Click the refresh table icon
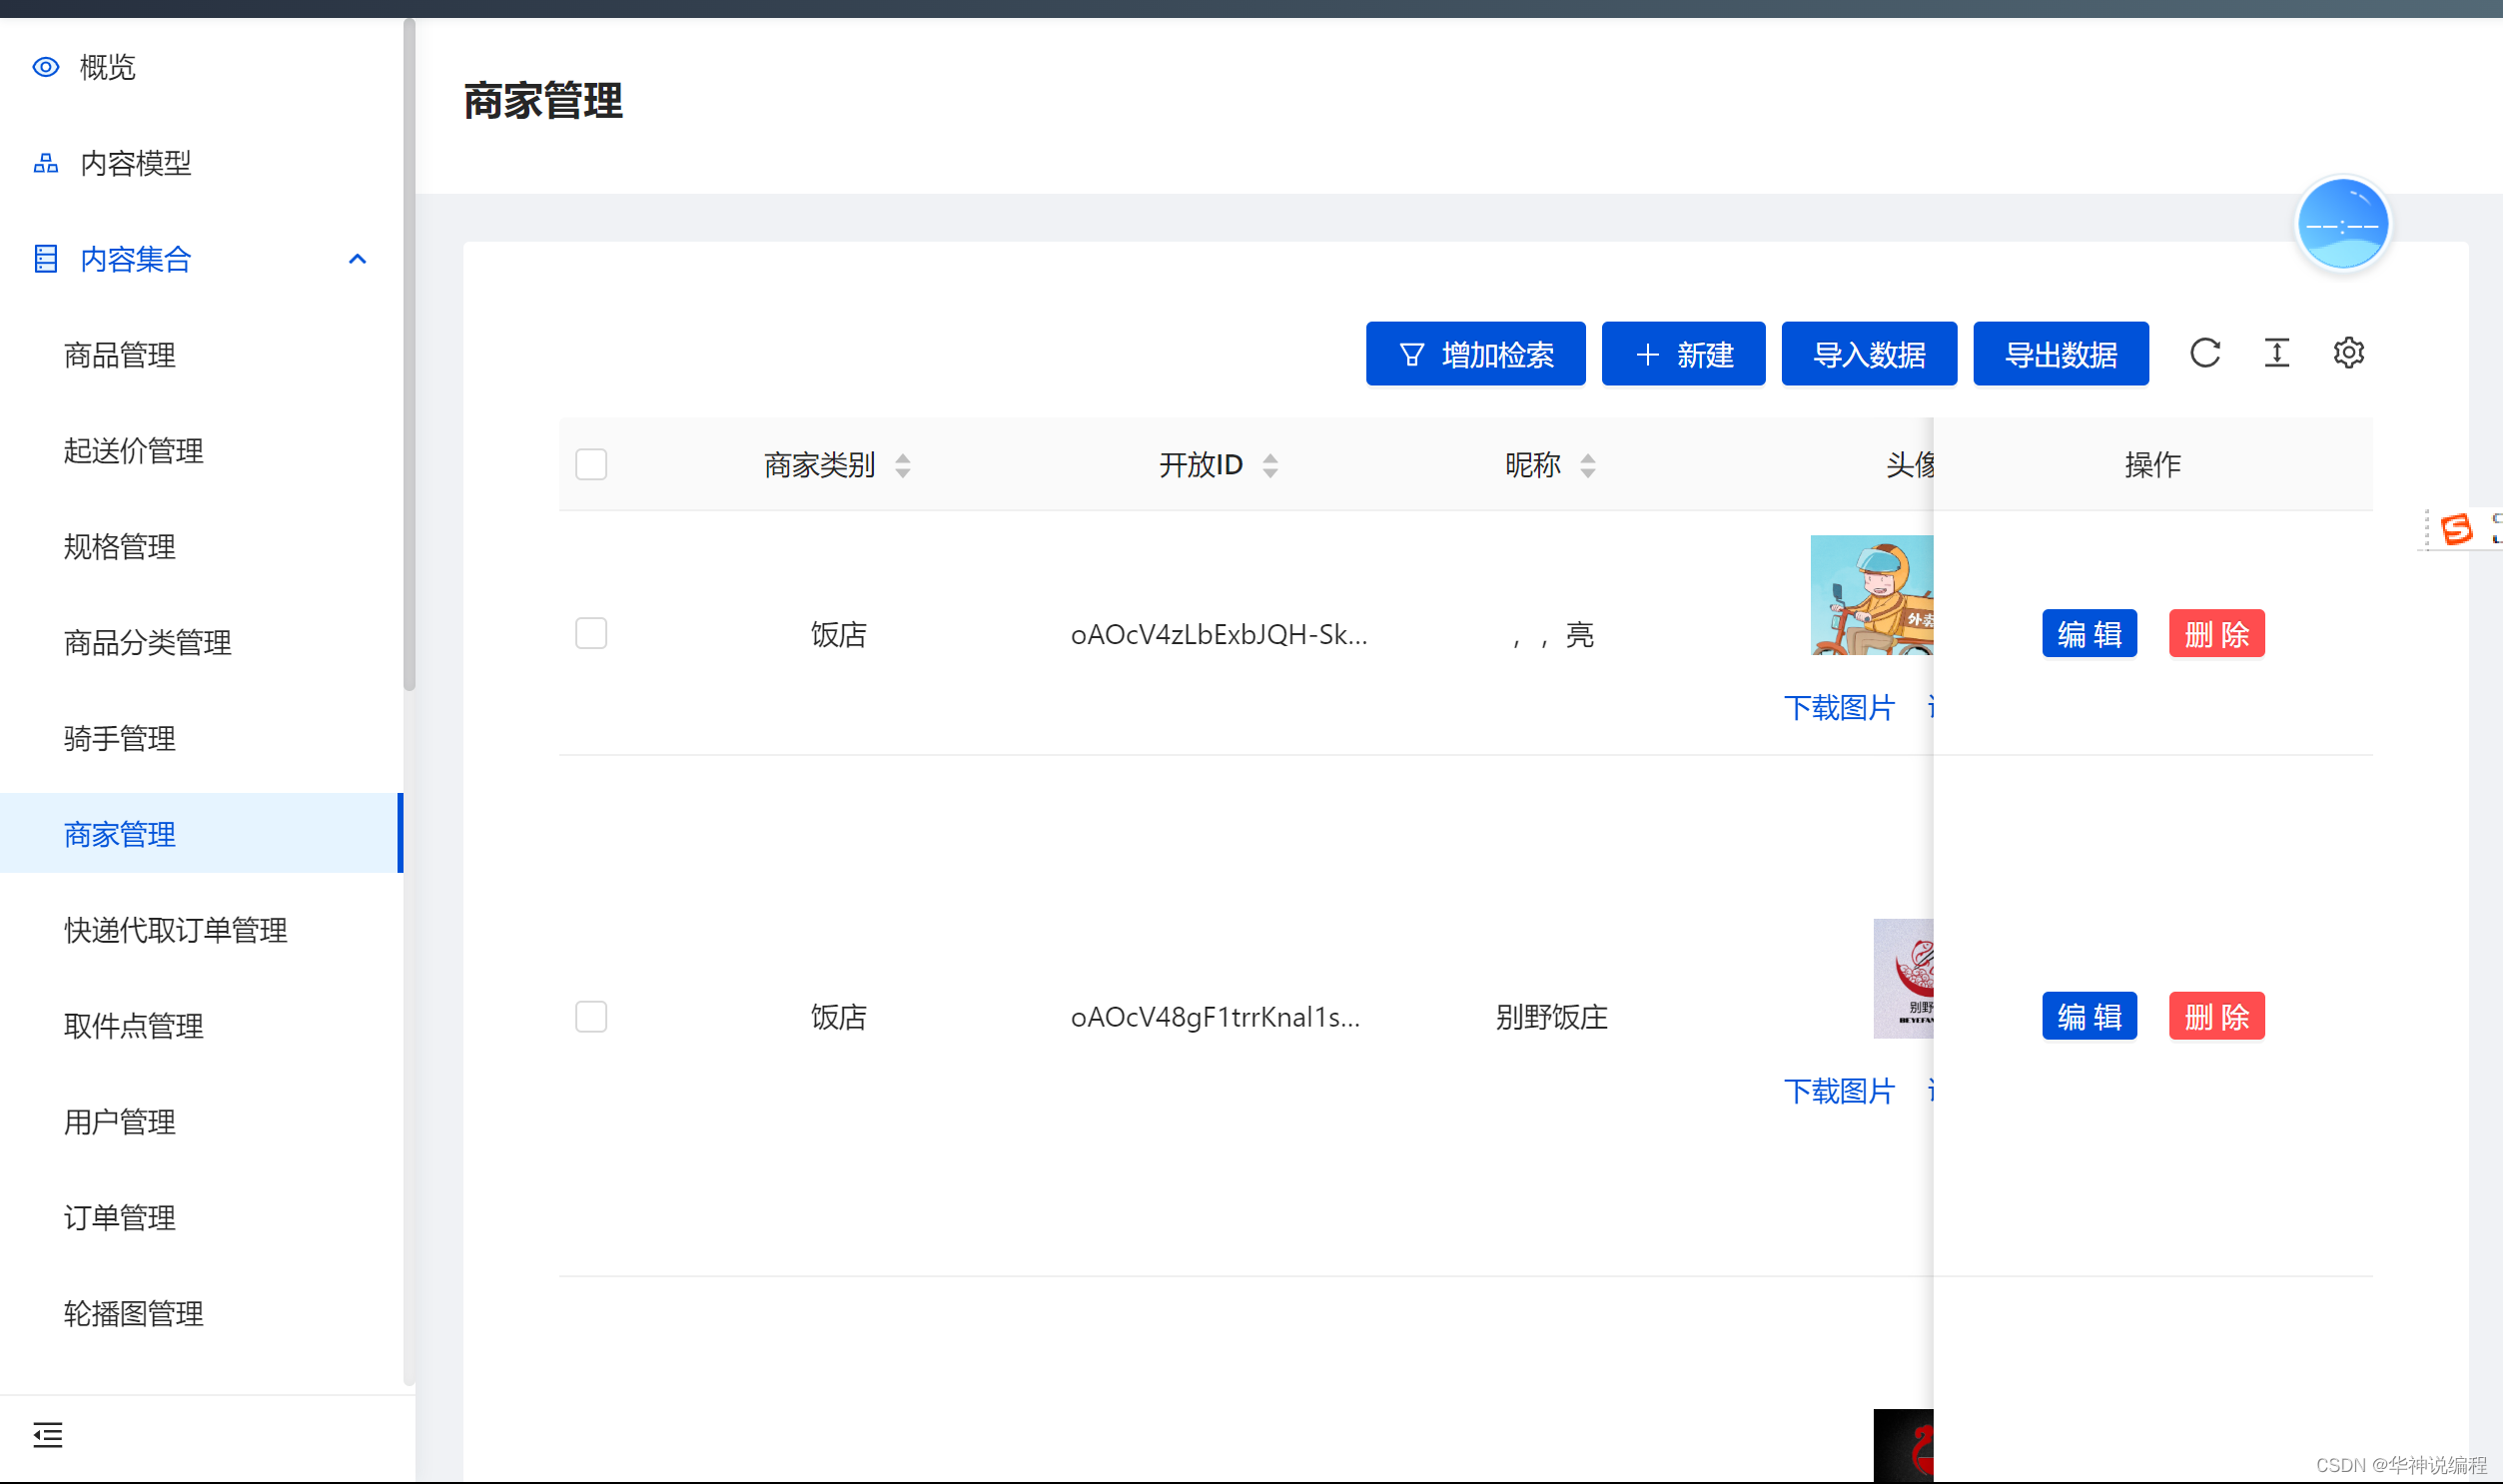The height and width of the screenshot is (1484, 2503). (x=2204, y=353)
